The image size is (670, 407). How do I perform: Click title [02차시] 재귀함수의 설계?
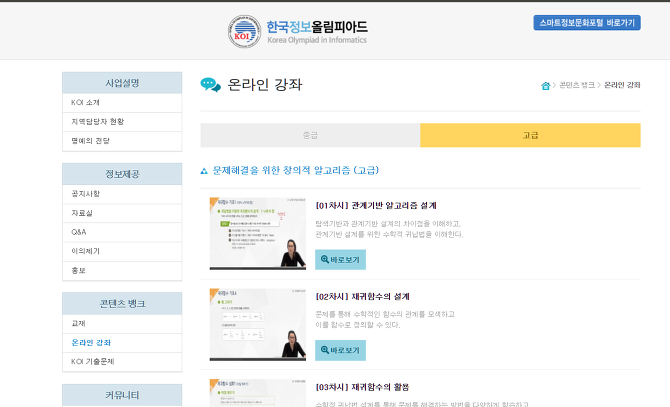pos(362,296)
